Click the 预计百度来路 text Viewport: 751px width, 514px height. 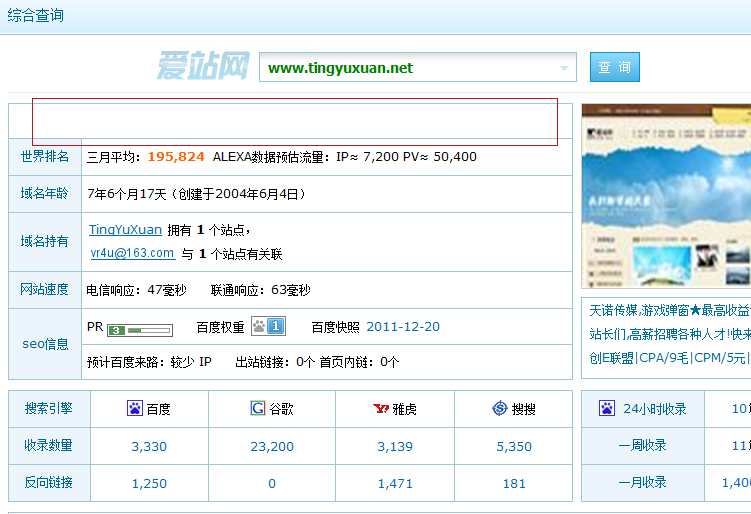[x=149, y=362]
